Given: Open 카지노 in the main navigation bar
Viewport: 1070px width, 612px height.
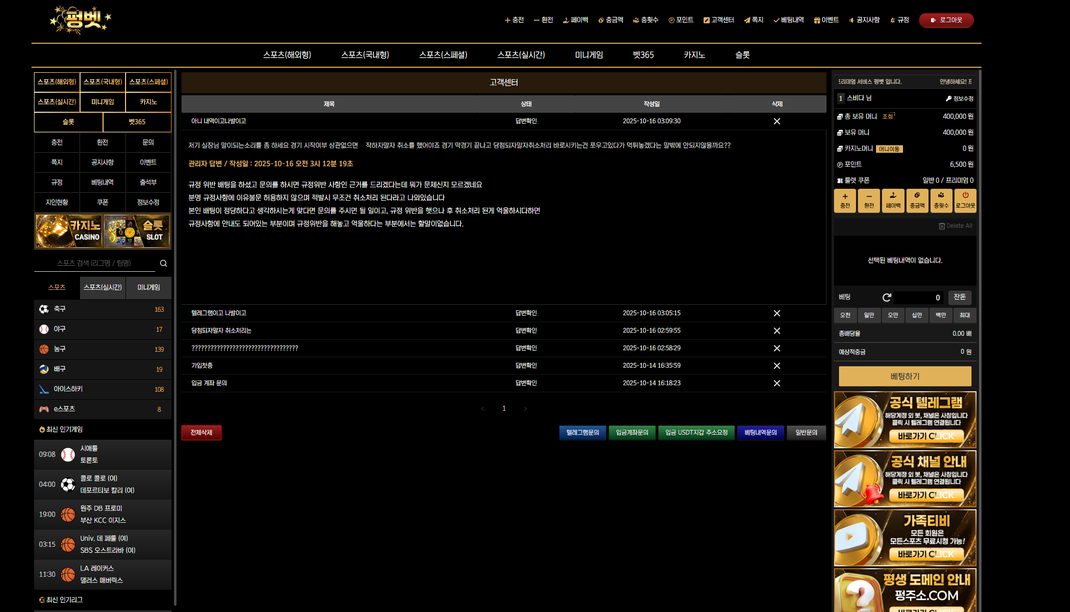Looking at the screenshot, I should click(x=693, y=55).
